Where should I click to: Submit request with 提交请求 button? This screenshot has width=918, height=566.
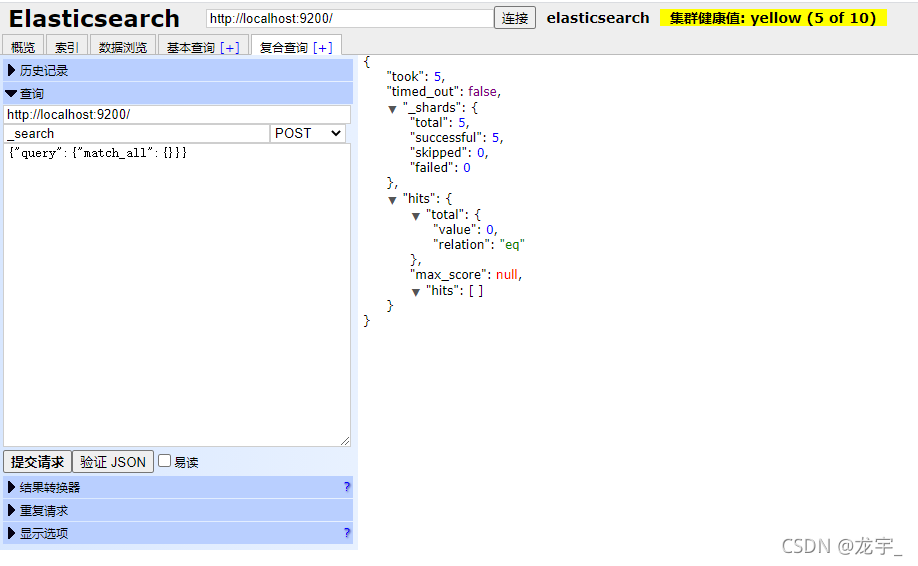(37, 462)
